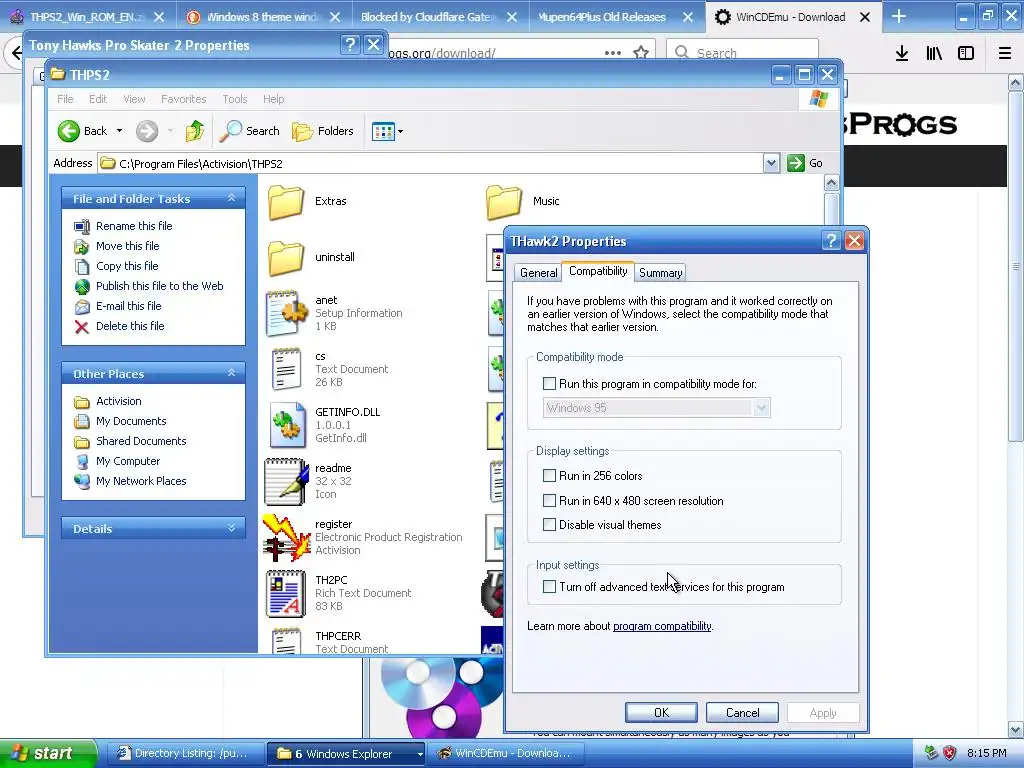The height and width of the screenshot is (768, 1024).
Task: Open the Address bar dropdown arrow
Action: 771,163
